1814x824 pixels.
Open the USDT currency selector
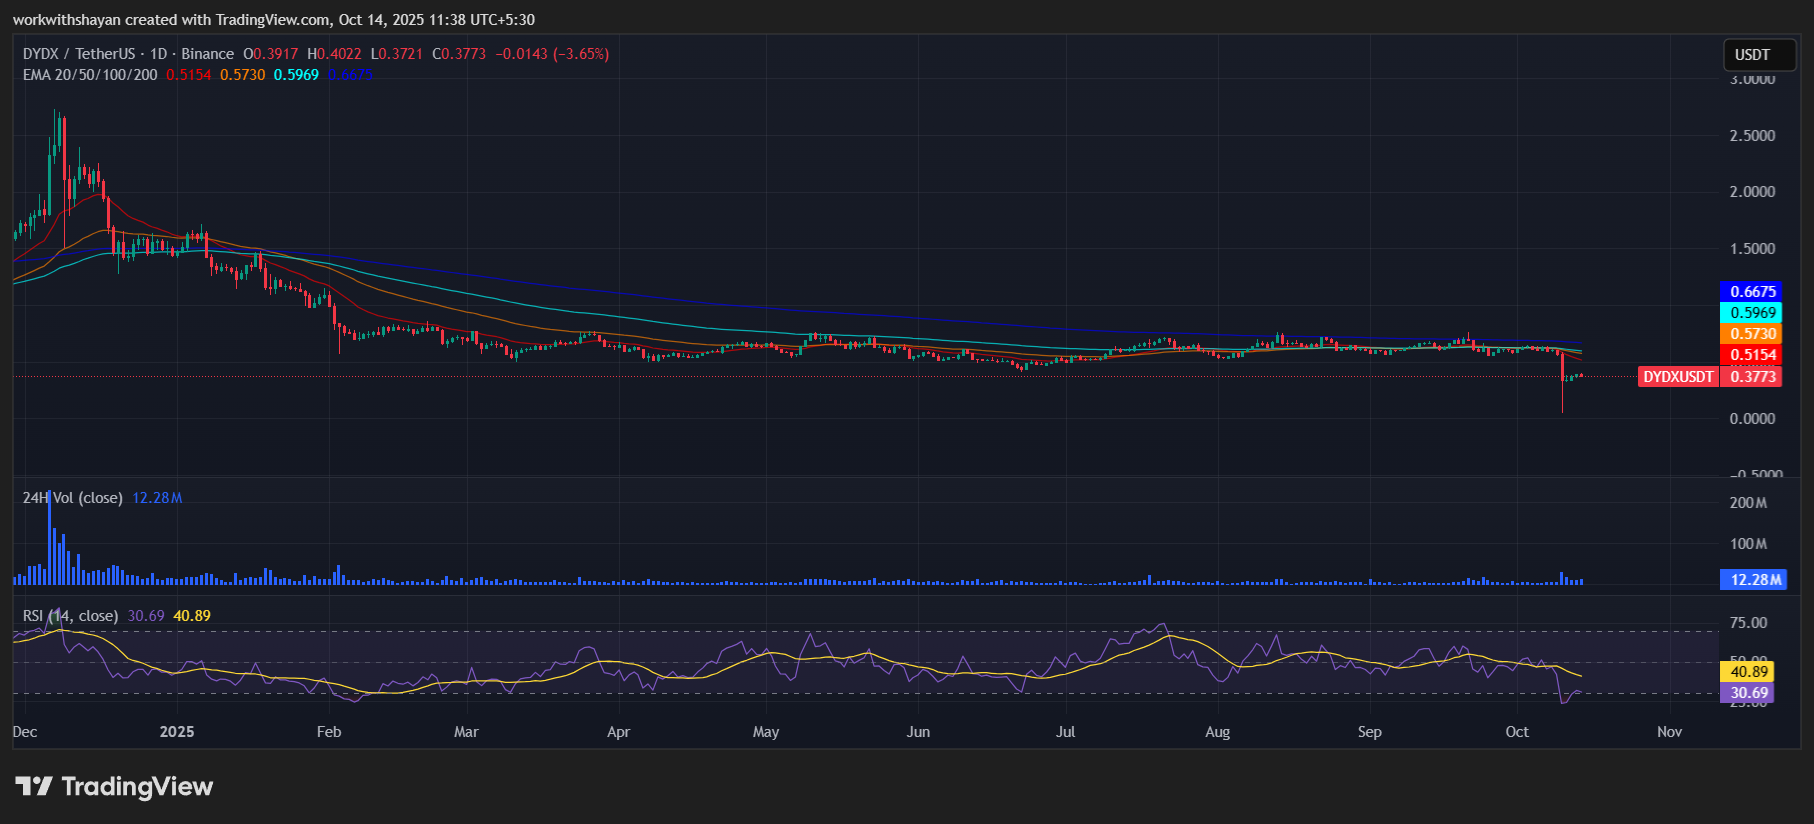(1752, 55)
